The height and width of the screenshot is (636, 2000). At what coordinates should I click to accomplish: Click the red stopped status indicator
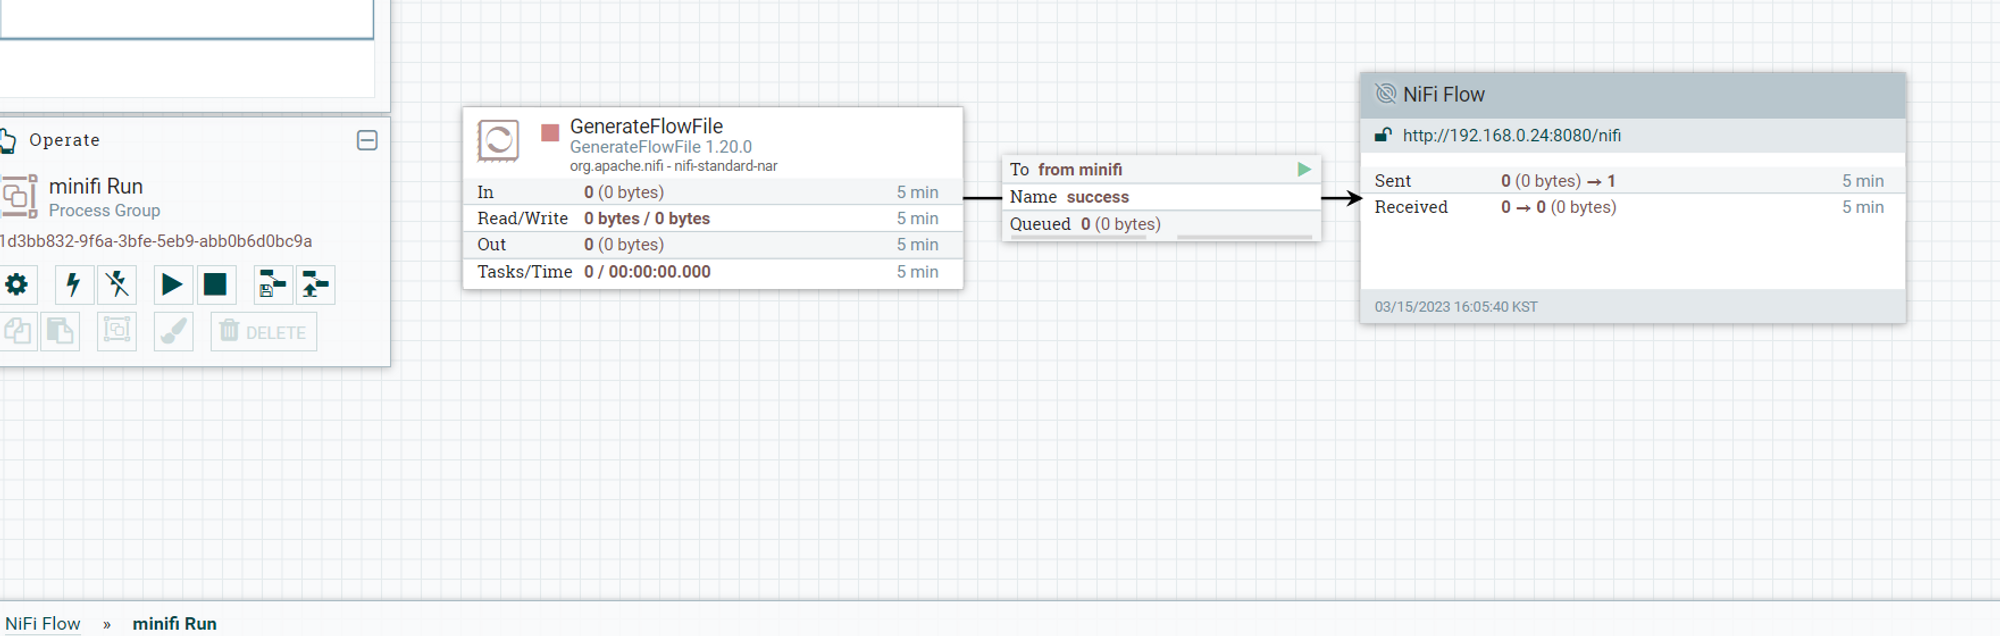tap(550, 132)
